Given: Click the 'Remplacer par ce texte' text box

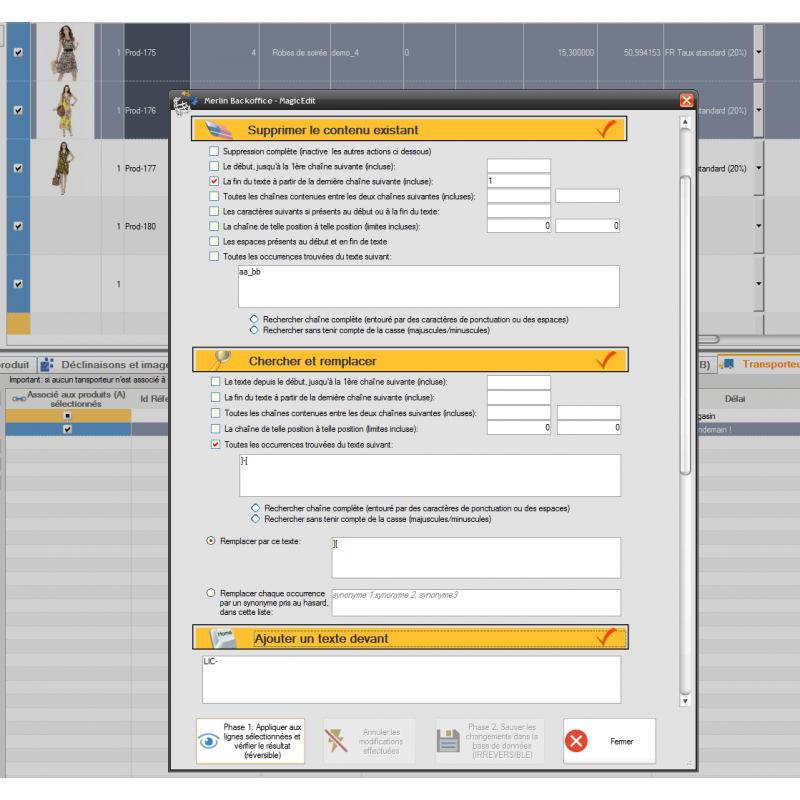Looking at the screenshot, I should click(x=475, y=557).
